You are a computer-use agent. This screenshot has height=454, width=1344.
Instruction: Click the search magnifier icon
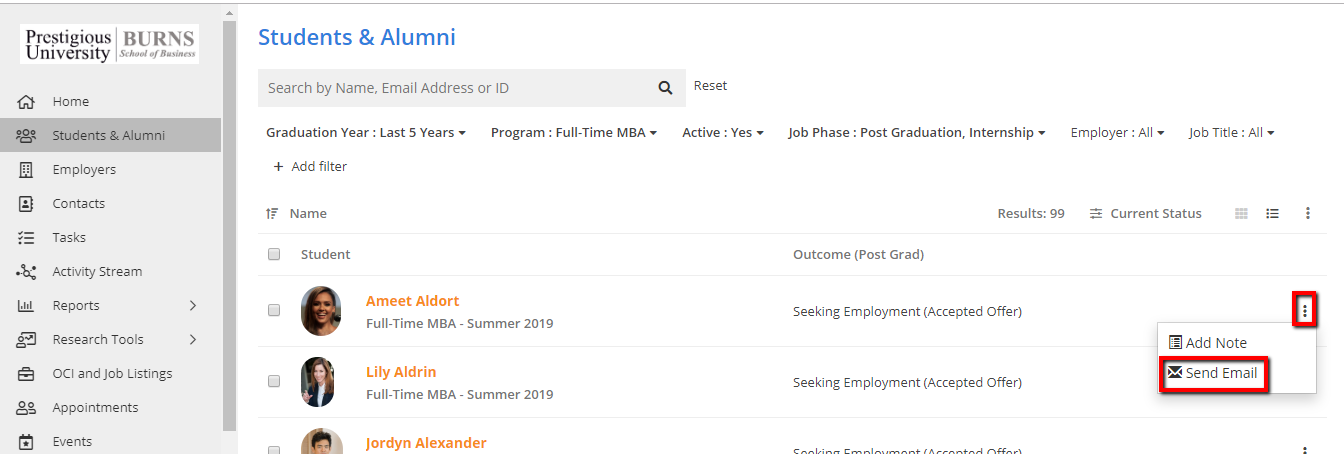pyautogui.click(x=665, y=88)
